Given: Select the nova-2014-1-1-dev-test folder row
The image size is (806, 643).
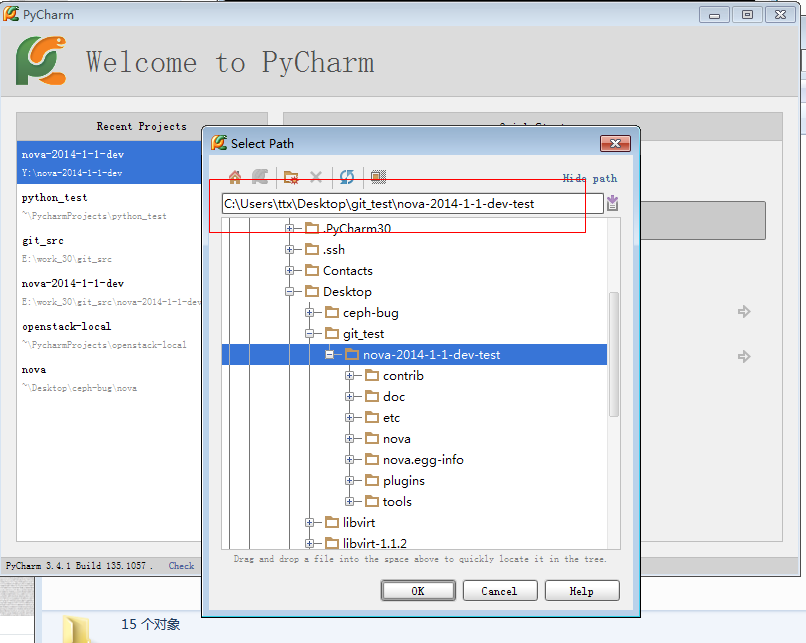Looking at the screenshot, I should (414, 355).
